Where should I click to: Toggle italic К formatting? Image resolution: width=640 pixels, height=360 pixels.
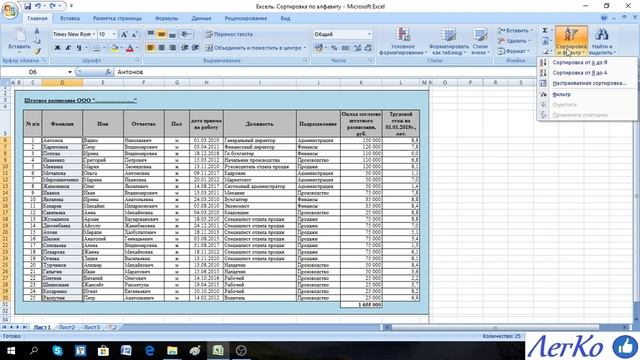click(68, 48)
